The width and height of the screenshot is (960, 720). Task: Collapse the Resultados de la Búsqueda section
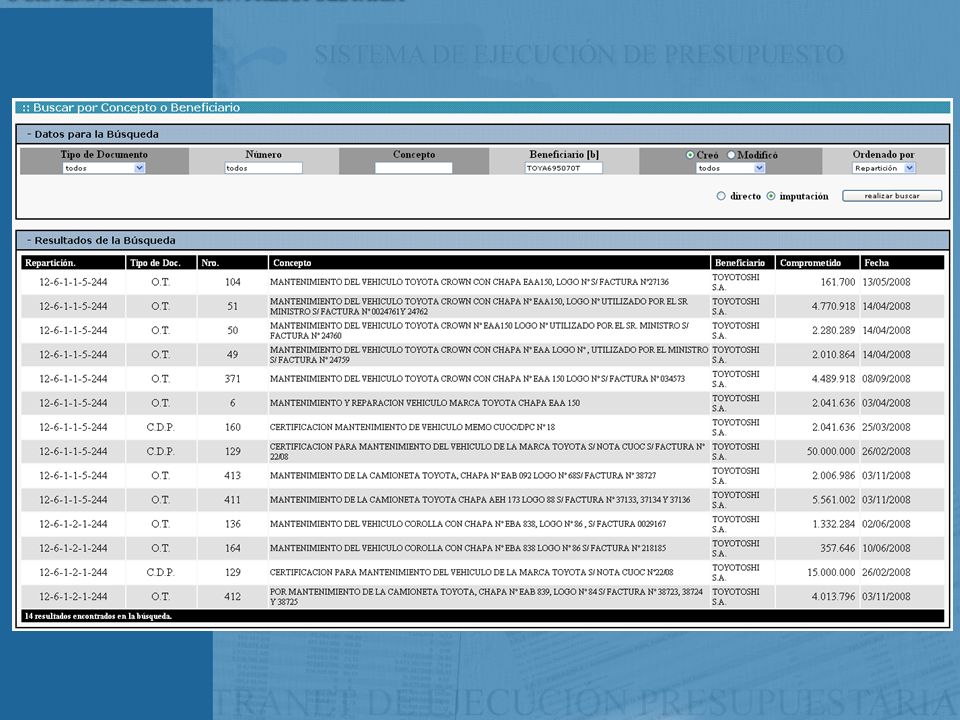(101, 241)
